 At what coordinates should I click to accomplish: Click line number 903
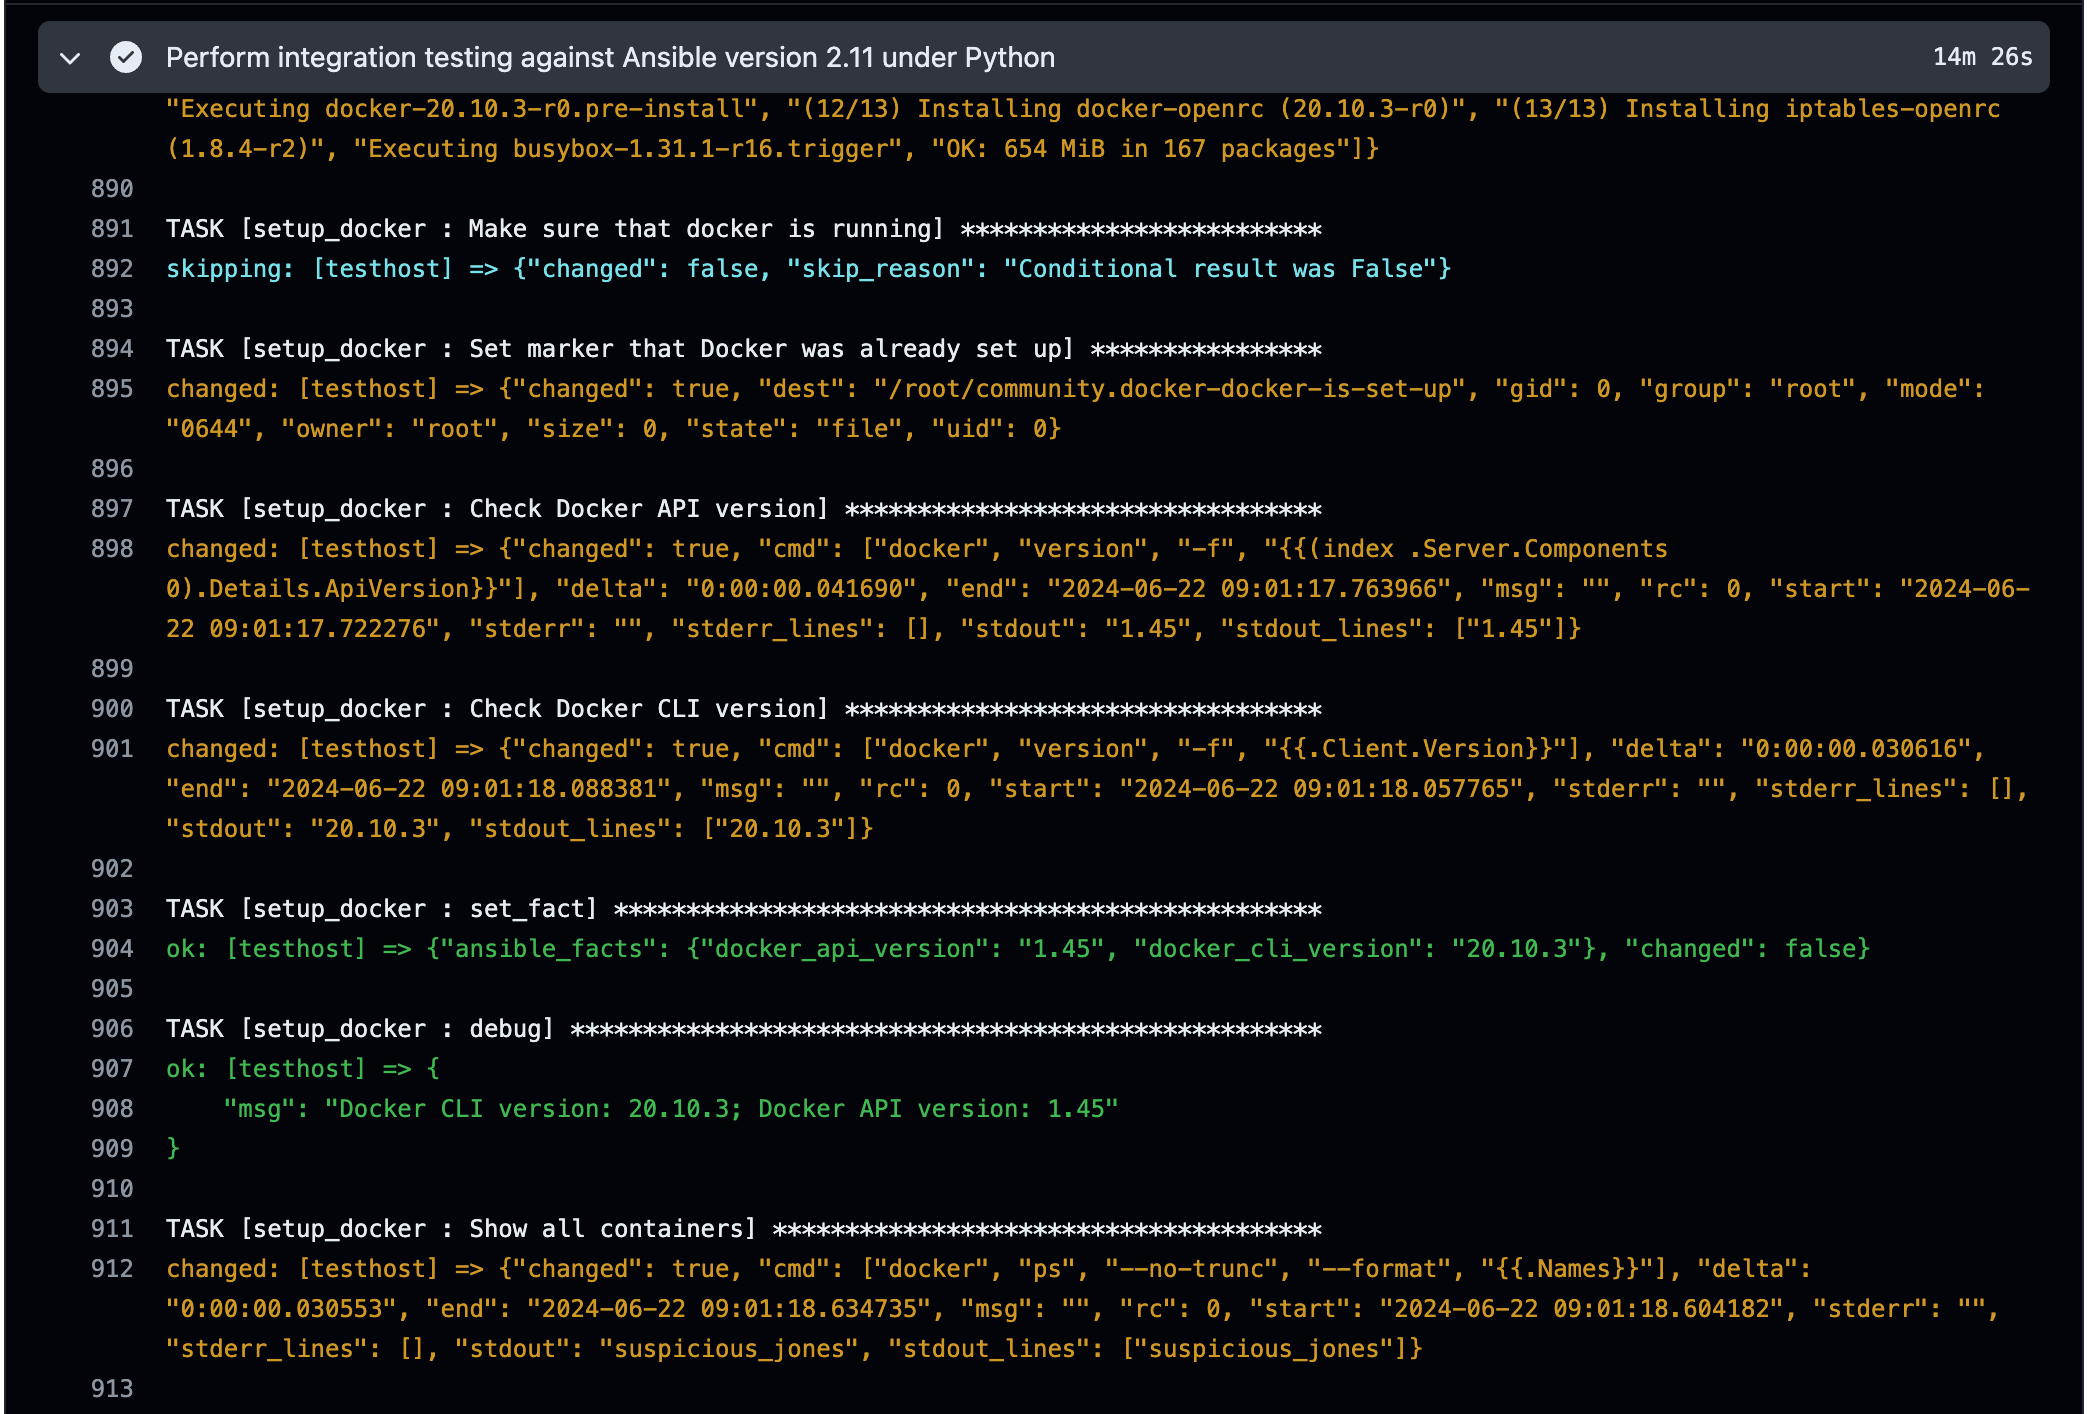point(112,909)
